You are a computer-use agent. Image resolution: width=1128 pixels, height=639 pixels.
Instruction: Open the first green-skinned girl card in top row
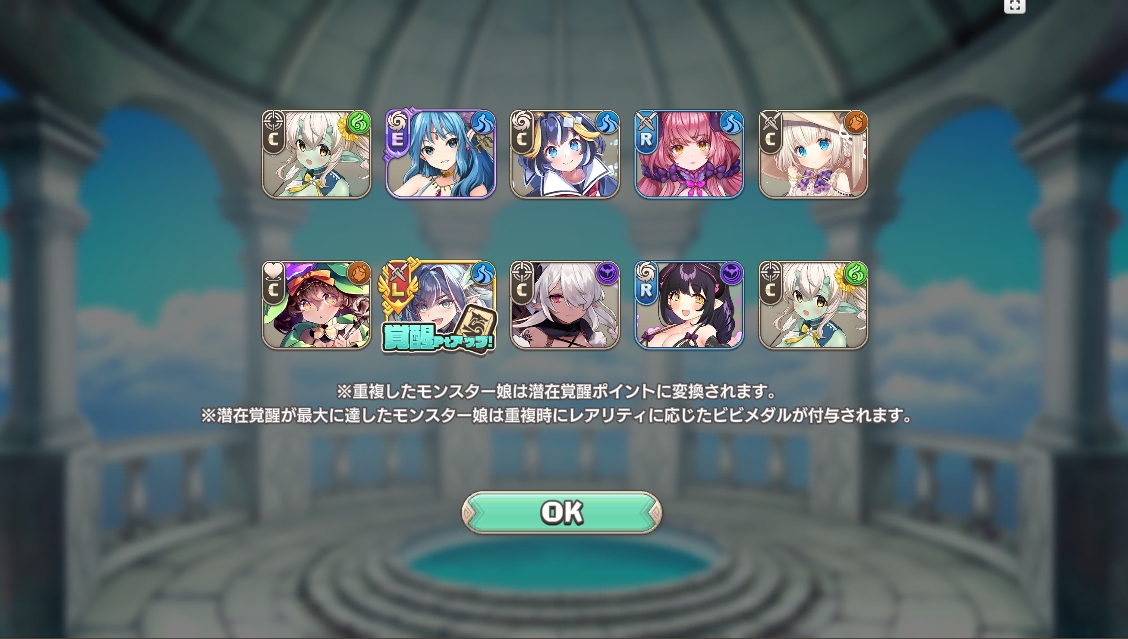316,154
